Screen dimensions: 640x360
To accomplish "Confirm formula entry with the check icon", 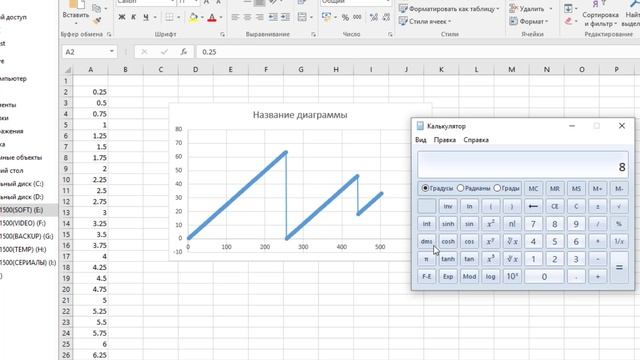I will pos(164,52).
